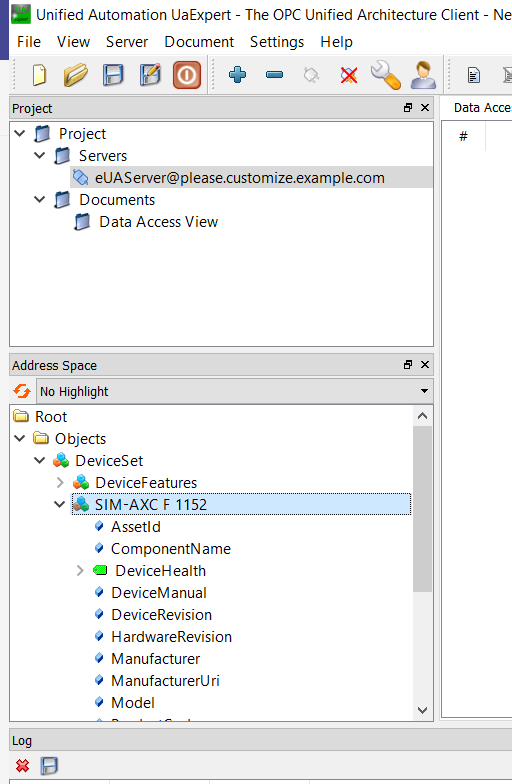512x784 pixels.
Task: Collapse the Documents tree node
Action: click(40, 200)
